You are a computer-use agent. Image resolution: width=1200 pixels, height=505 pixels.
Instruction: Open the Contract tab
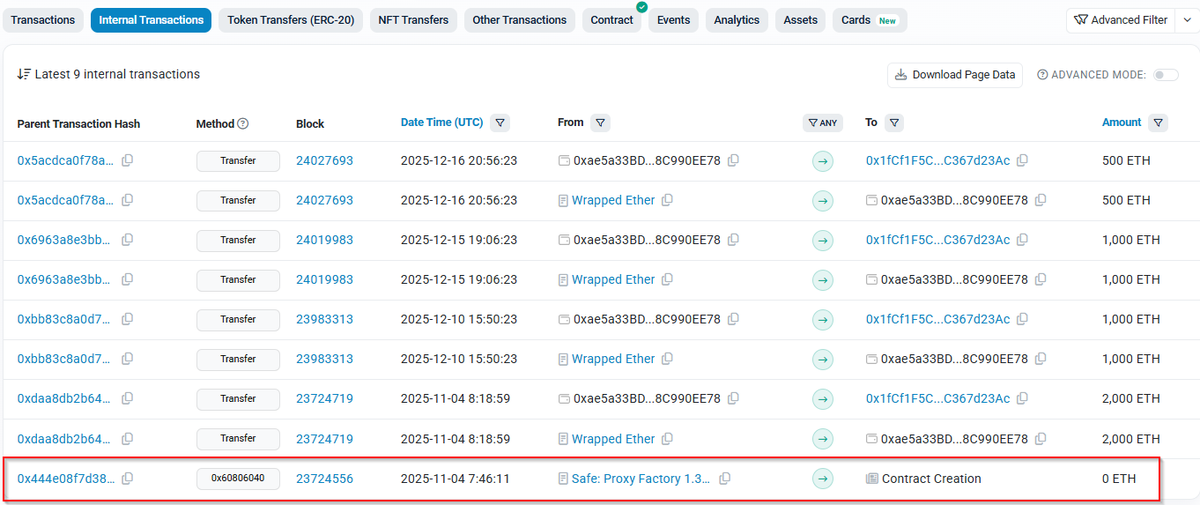pyautogui.click(x=612, y=20)
